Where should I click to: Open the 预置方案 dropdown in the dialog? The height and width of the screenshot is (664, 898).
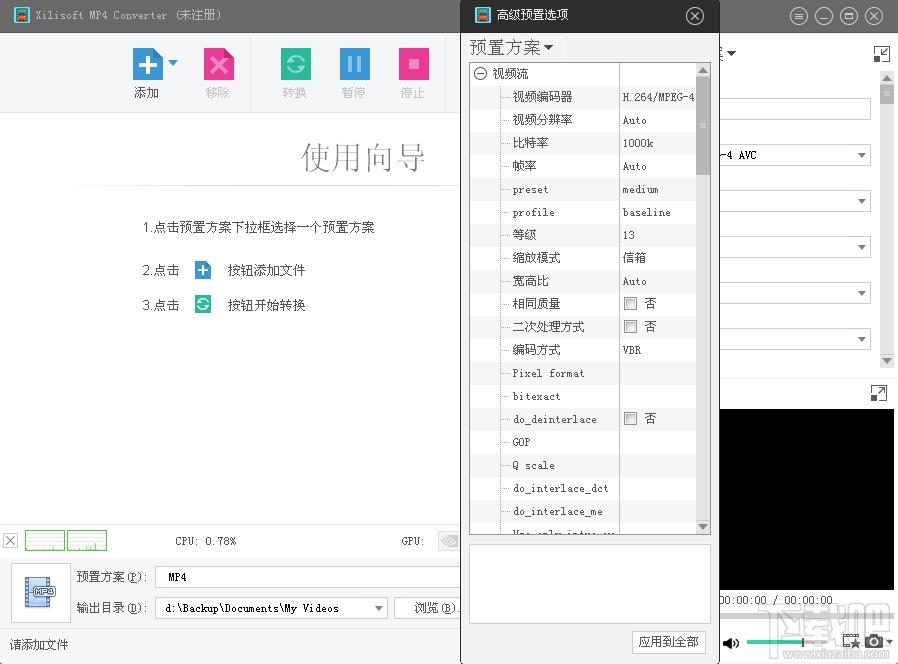click(511, 48)
